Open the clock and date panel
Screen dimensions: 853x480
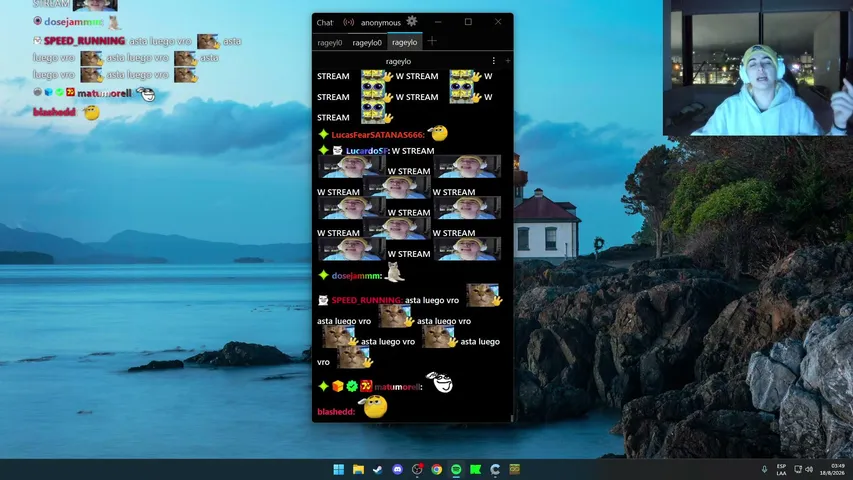pos(832,470)
